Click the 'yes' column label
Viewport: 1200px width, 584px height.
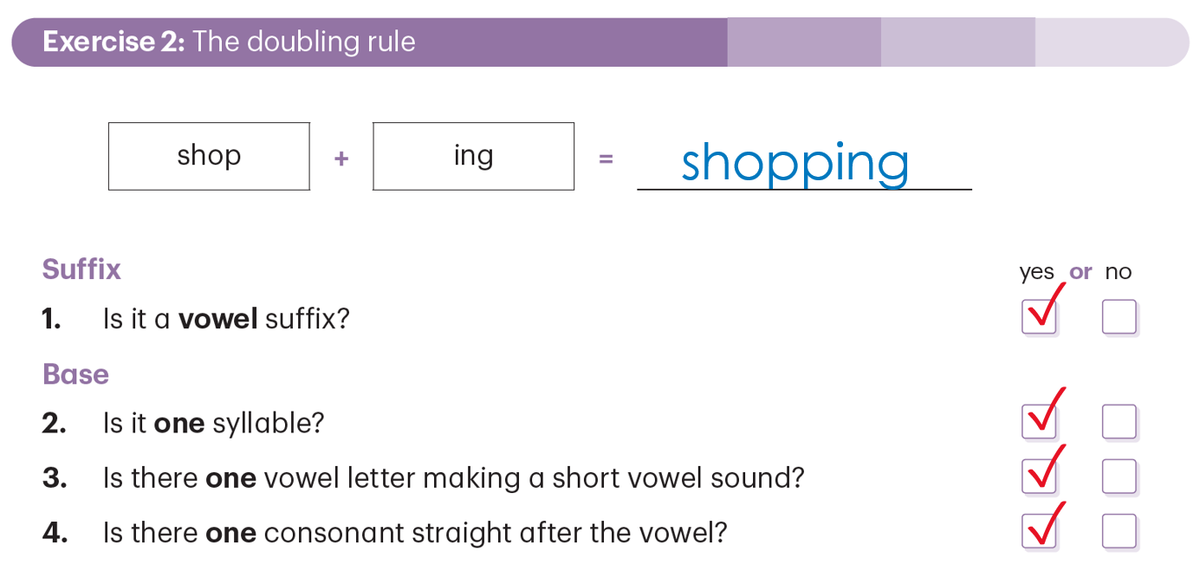(1036, 272)
